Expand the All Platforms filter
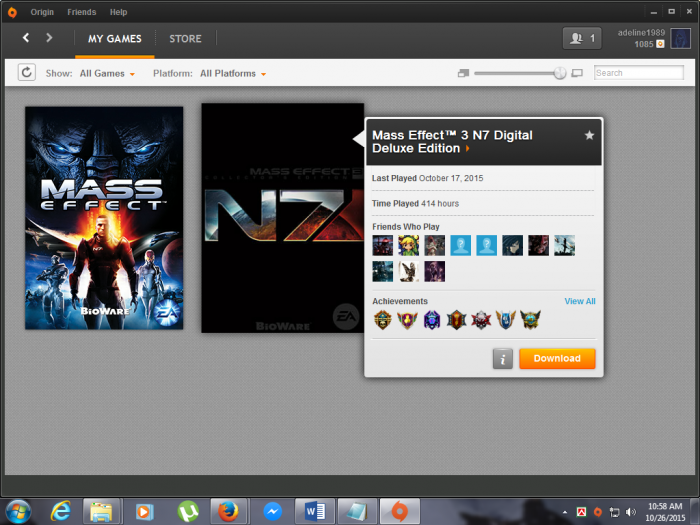Screen dimensions: 700x525 click(233, 73)
